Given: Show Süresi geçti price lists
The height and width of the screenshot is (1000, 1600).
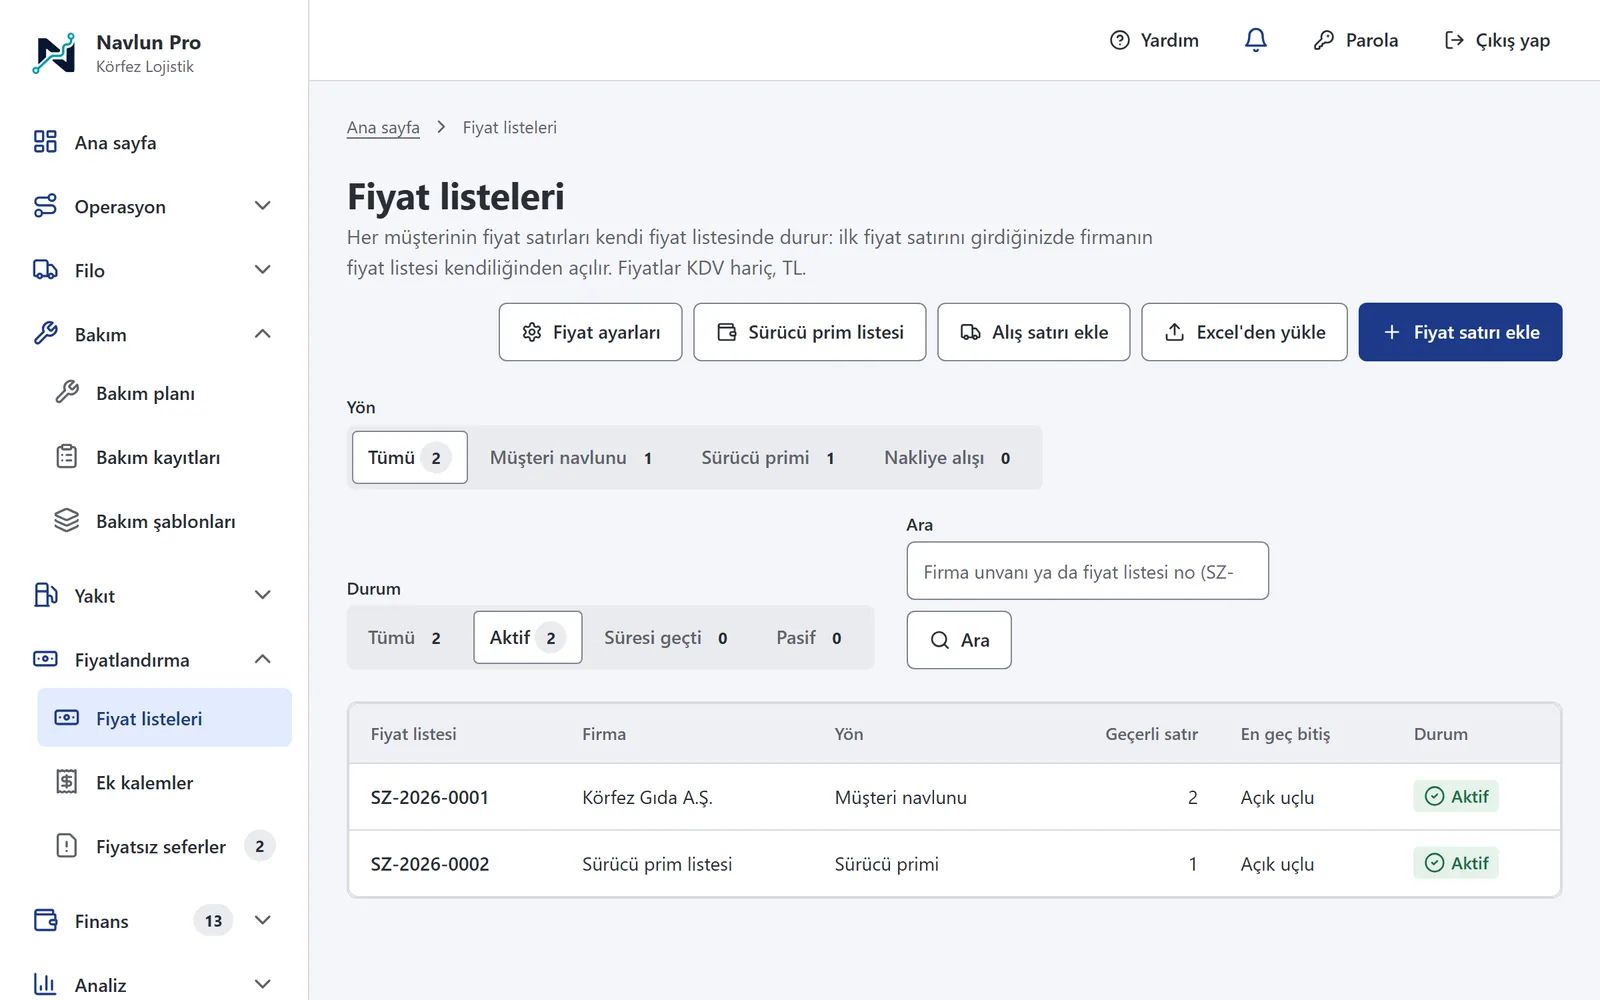Looking at the screenshot, I should (666, 637).
